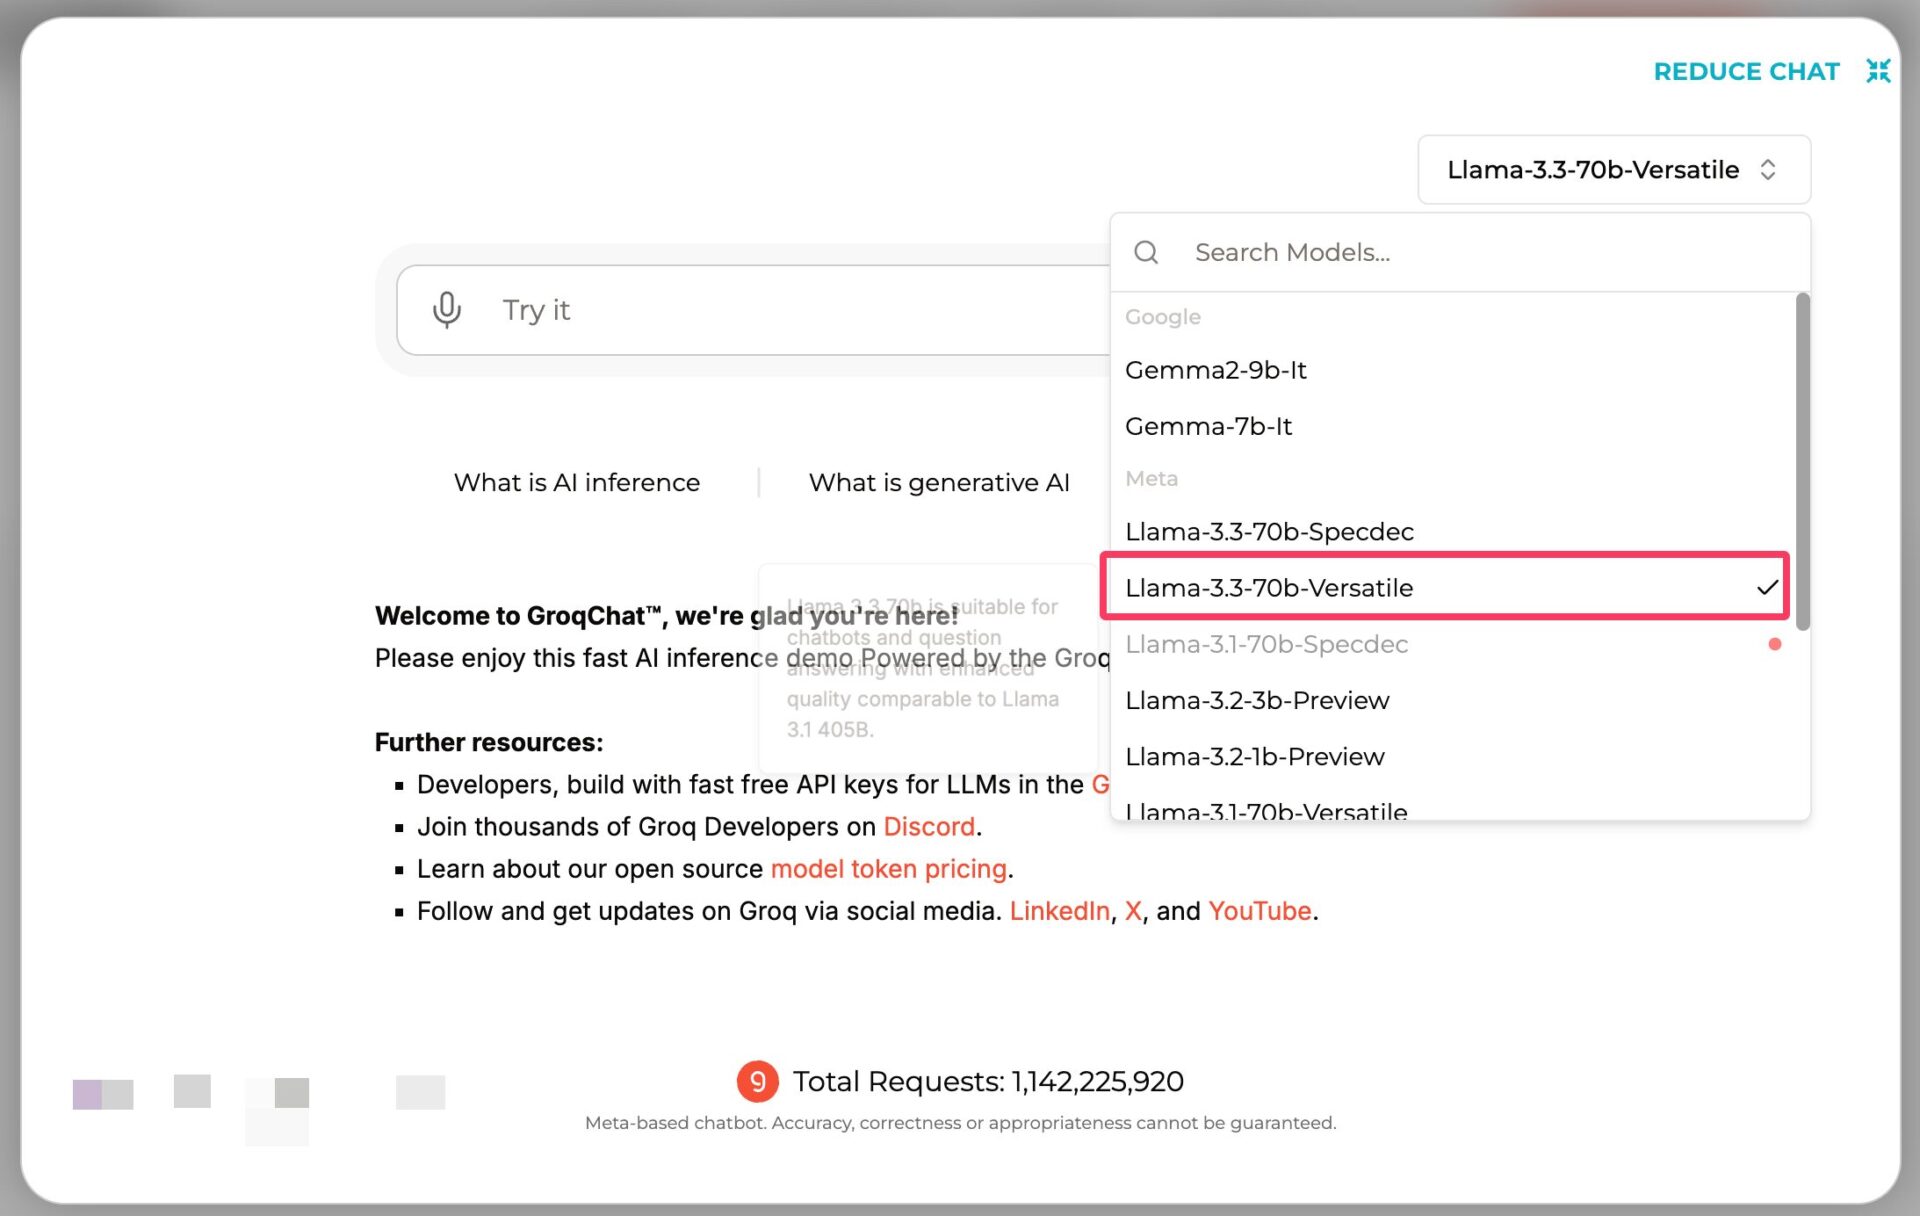Click the What is AI inference suggestion
The width and height of the screenshot is (1920, 1216).
577,483
